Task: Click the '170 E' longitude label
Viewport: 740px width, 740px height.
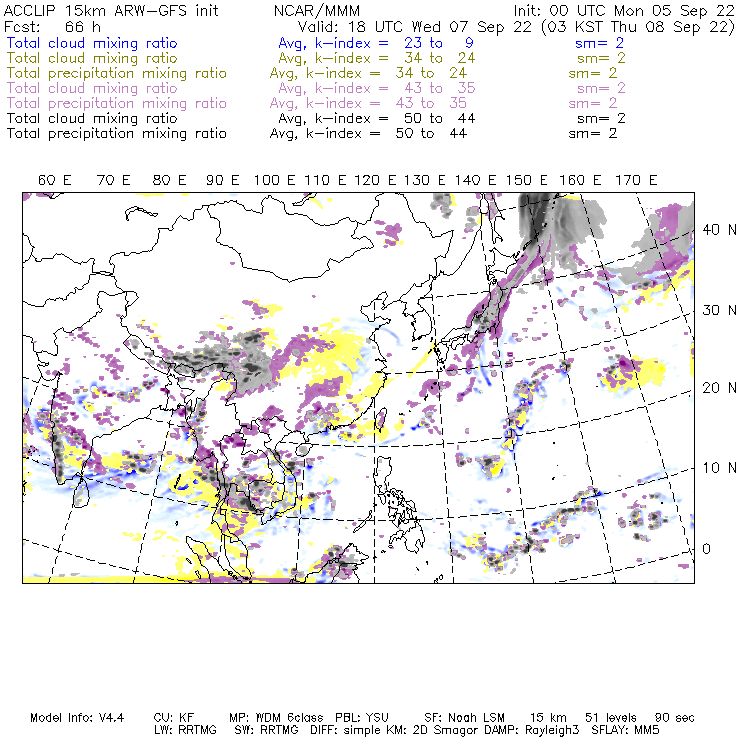Action: pos(636,180)
